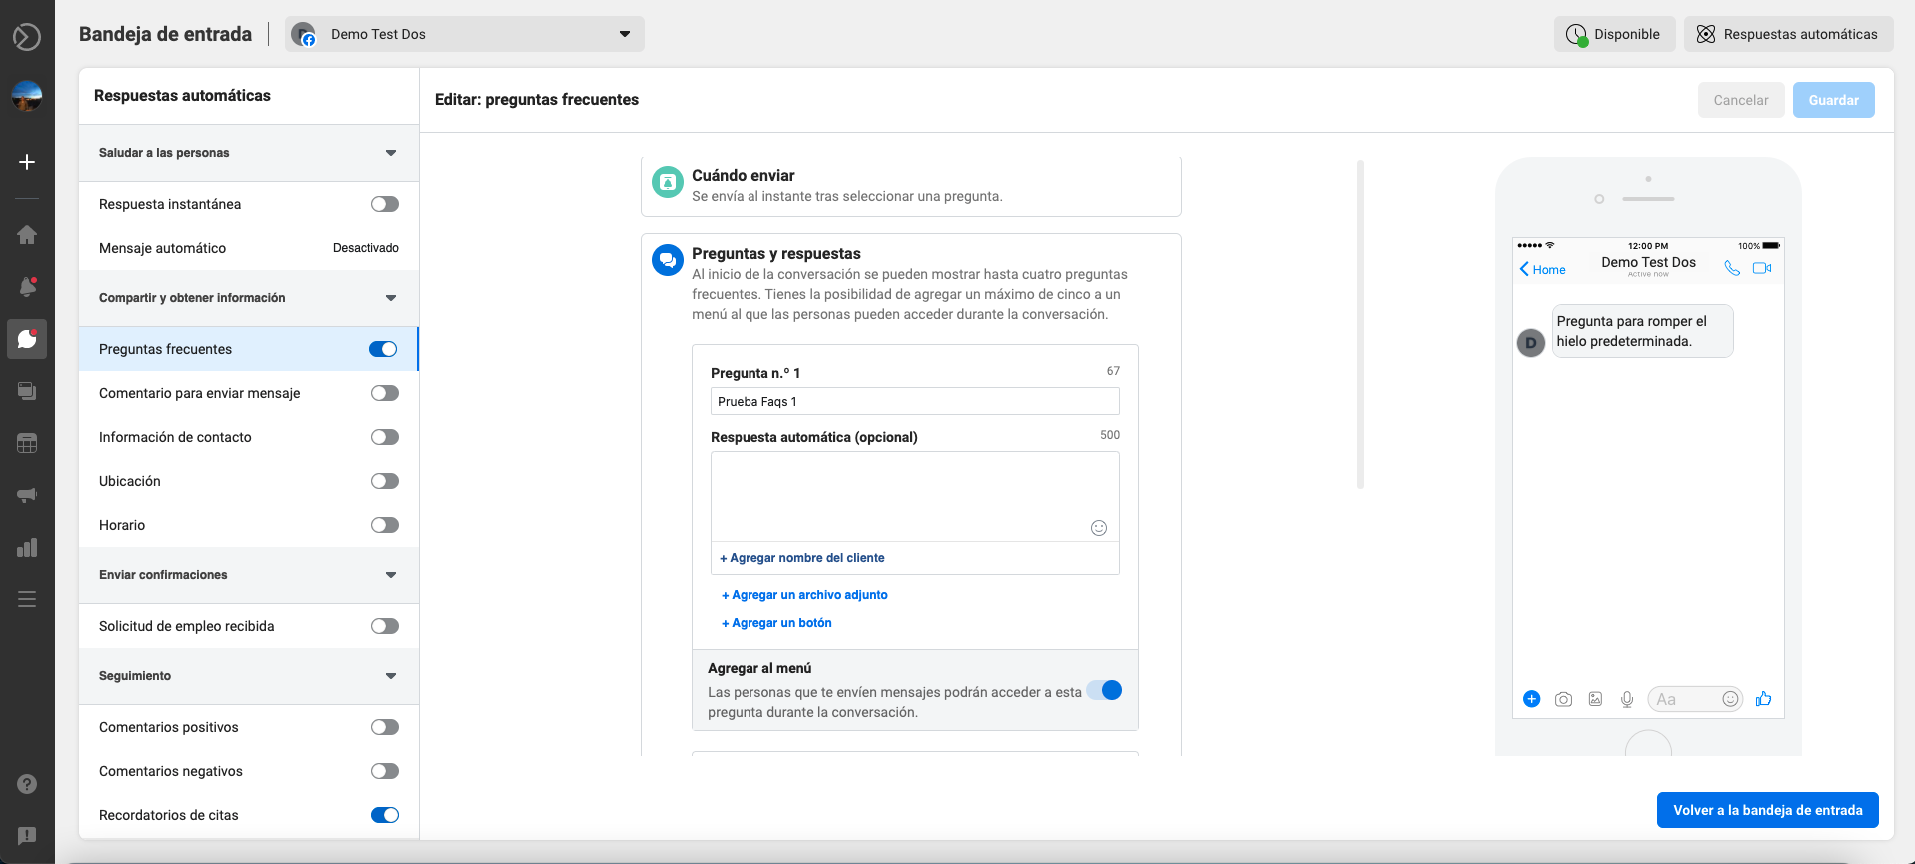Image resolution: width=1915 pixels, height=864 pixels.
Task: Open the notifications bell icon
Action: click(27, 287)
